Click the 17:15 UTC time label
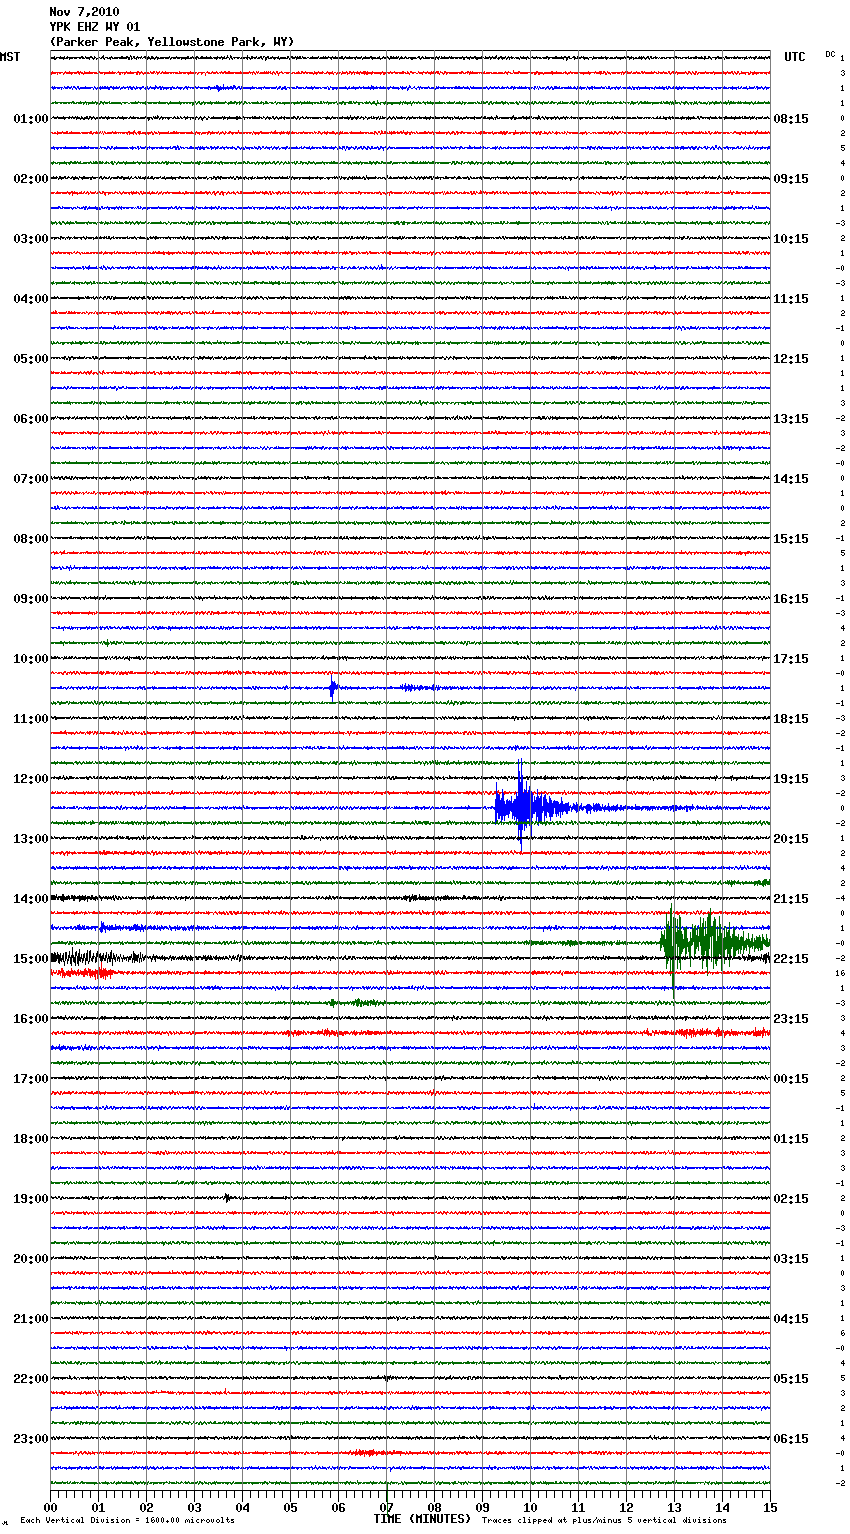This screenshot has width=850, height=1534. (x=791, y=659)
